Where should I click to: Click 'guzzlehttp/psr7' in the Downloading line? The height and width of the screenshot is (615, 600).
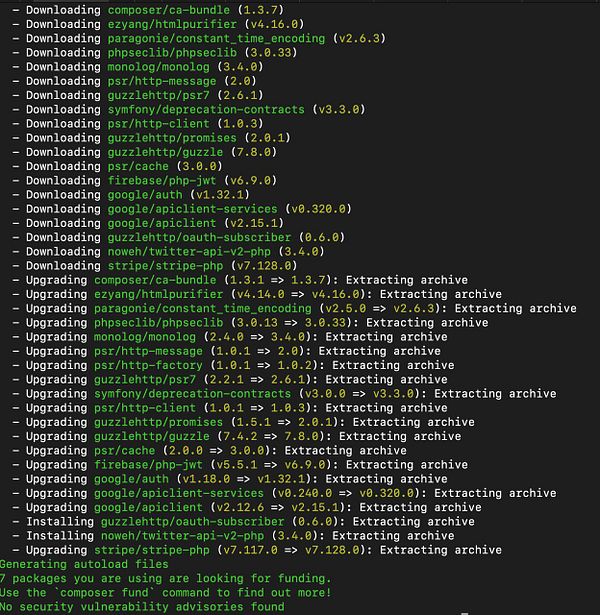pyautogui.click(x=158, y=95)
